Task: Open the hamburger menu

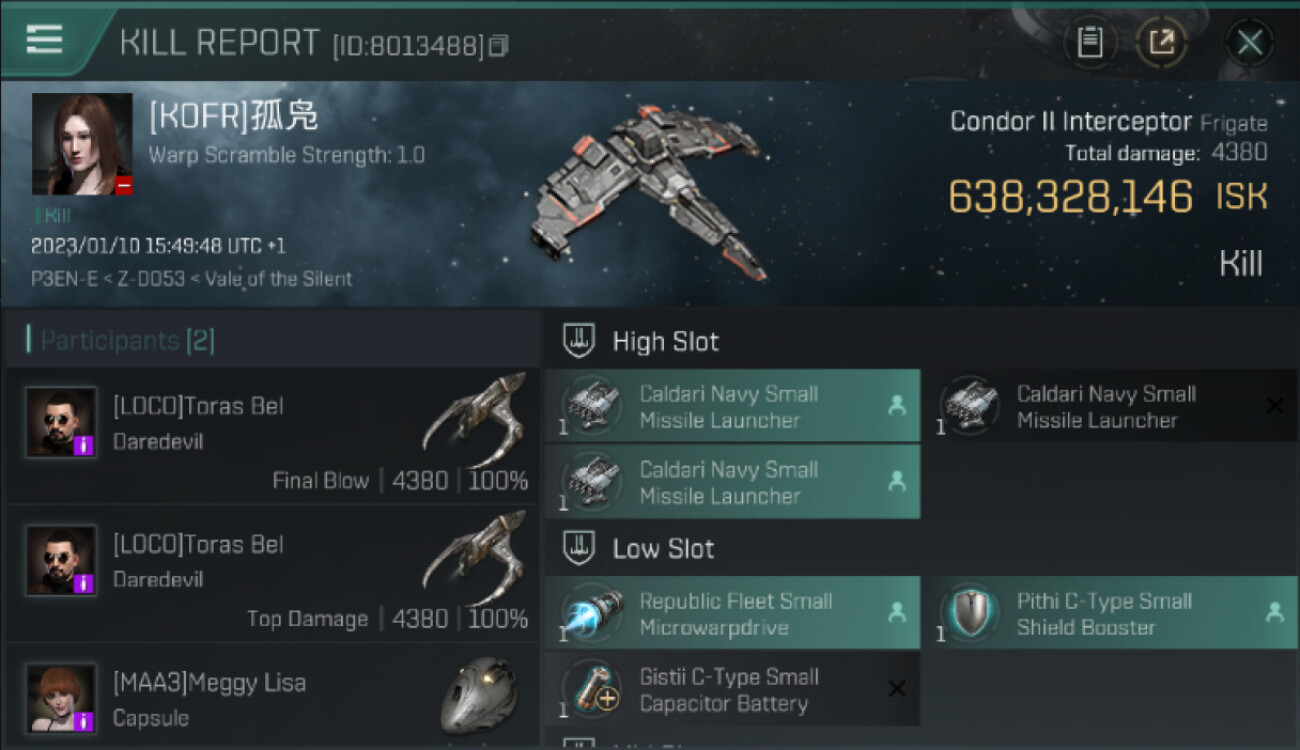Action: [x=45, y=40]
